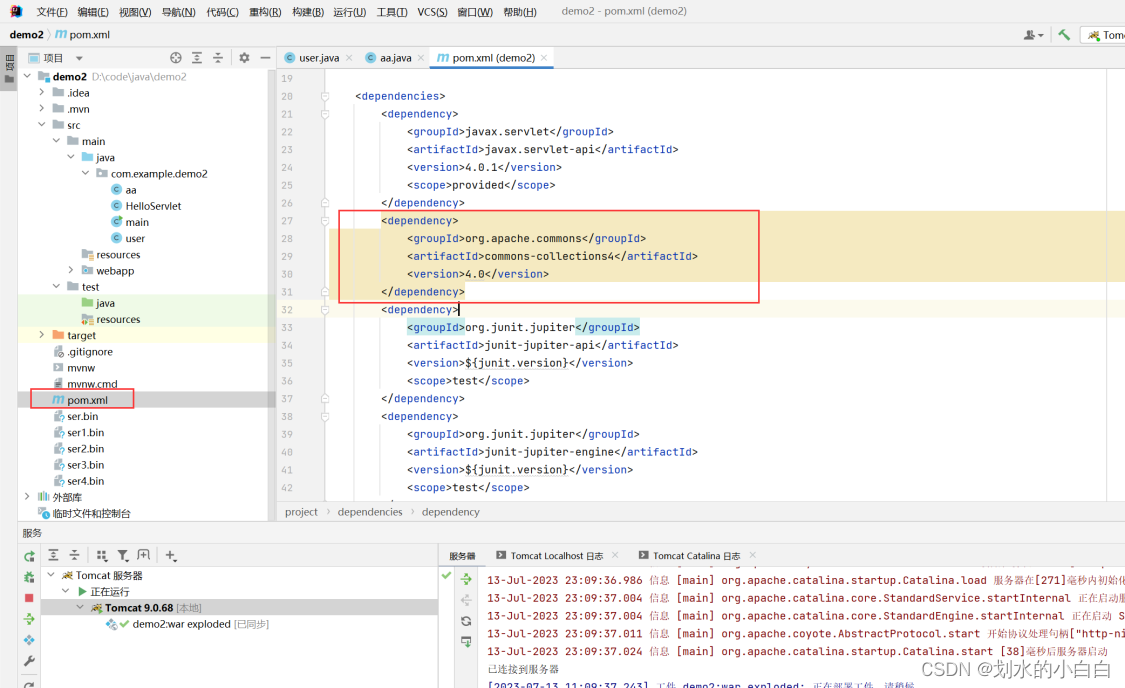This screenshot has width=1125, height=688.
Task: Click the wrench edit configuration icon
Action: click(29, 661)
